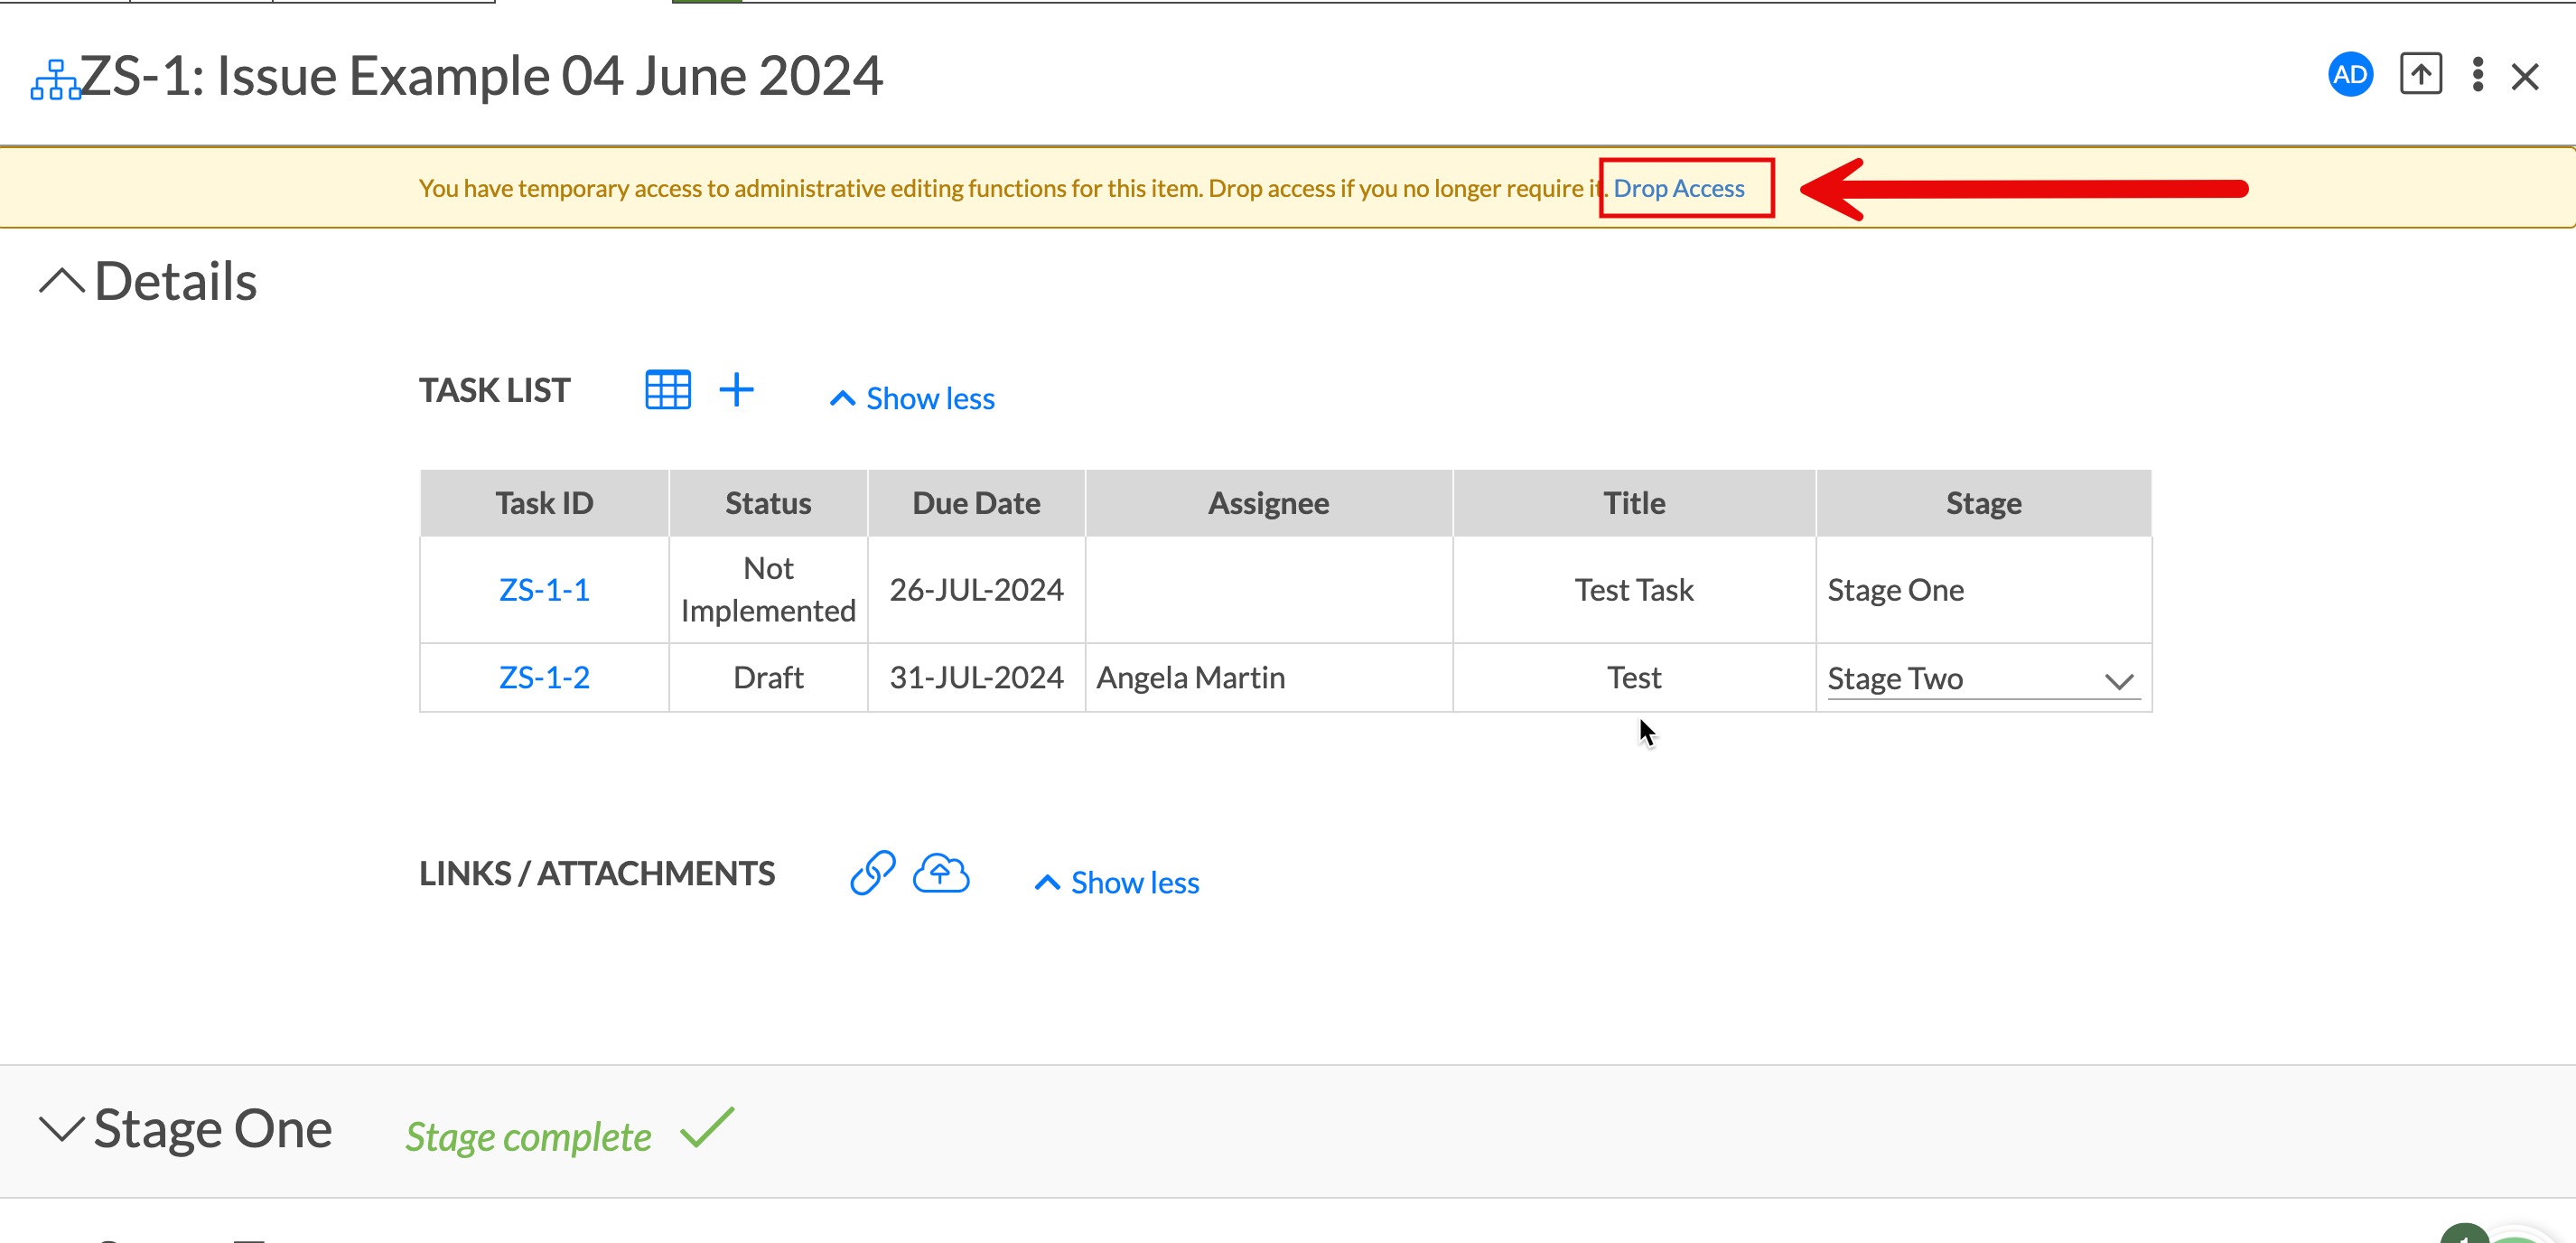Image resolution: width=2576 pixels, height=1243 pixels.
Task: Click the Task ID column header
Action: click(x=544, y=503)
